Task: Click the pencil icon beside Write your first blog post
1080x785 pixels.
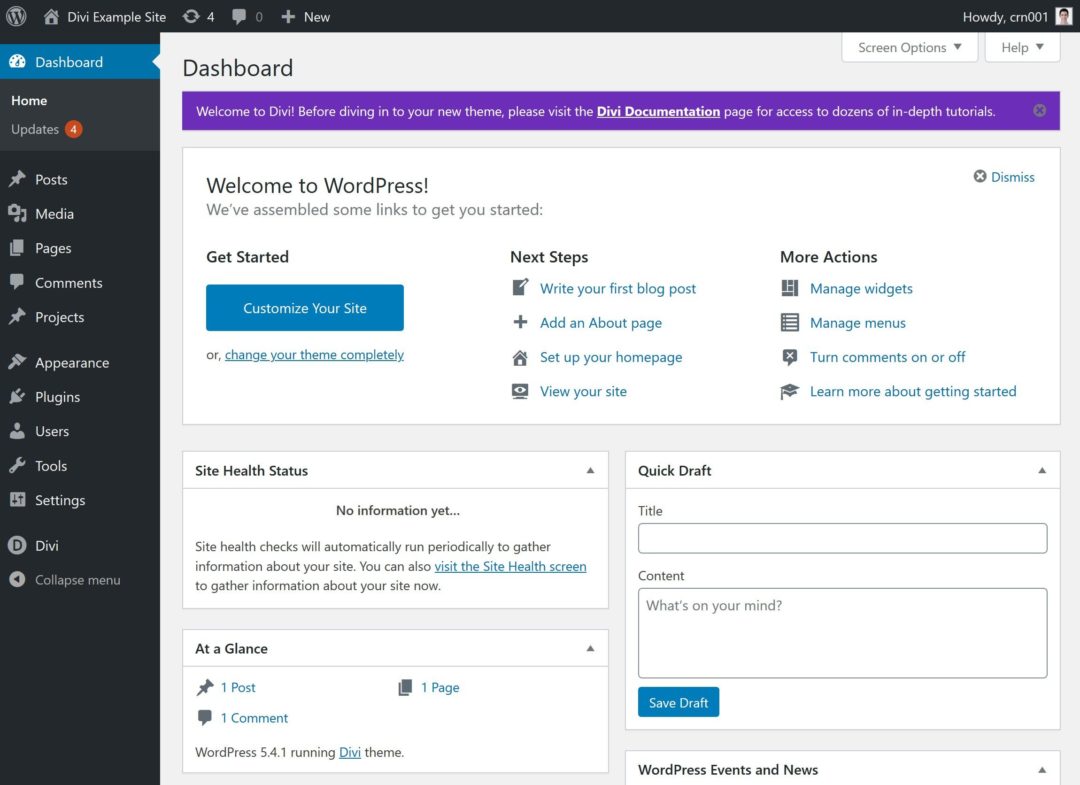Action: [520, 287]
